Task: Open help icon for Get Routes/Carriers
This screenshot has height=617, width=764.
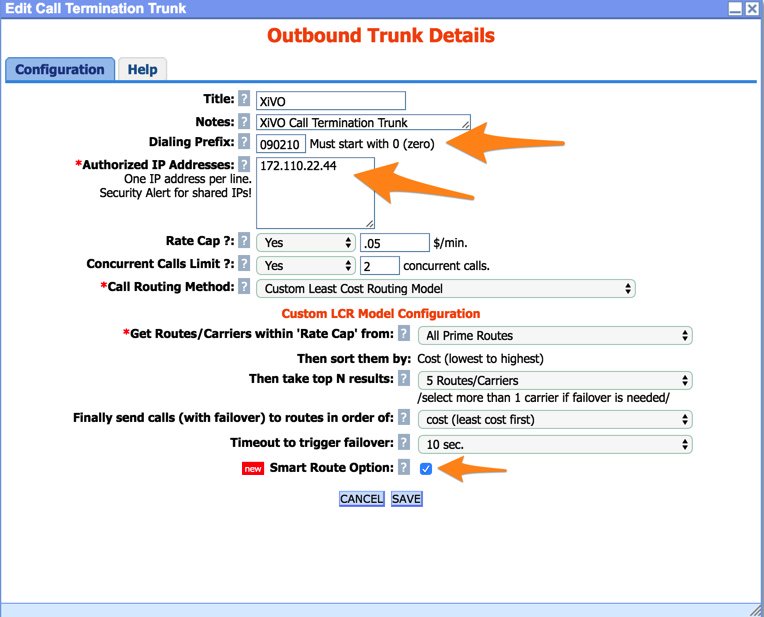Action: coord(403,333)
